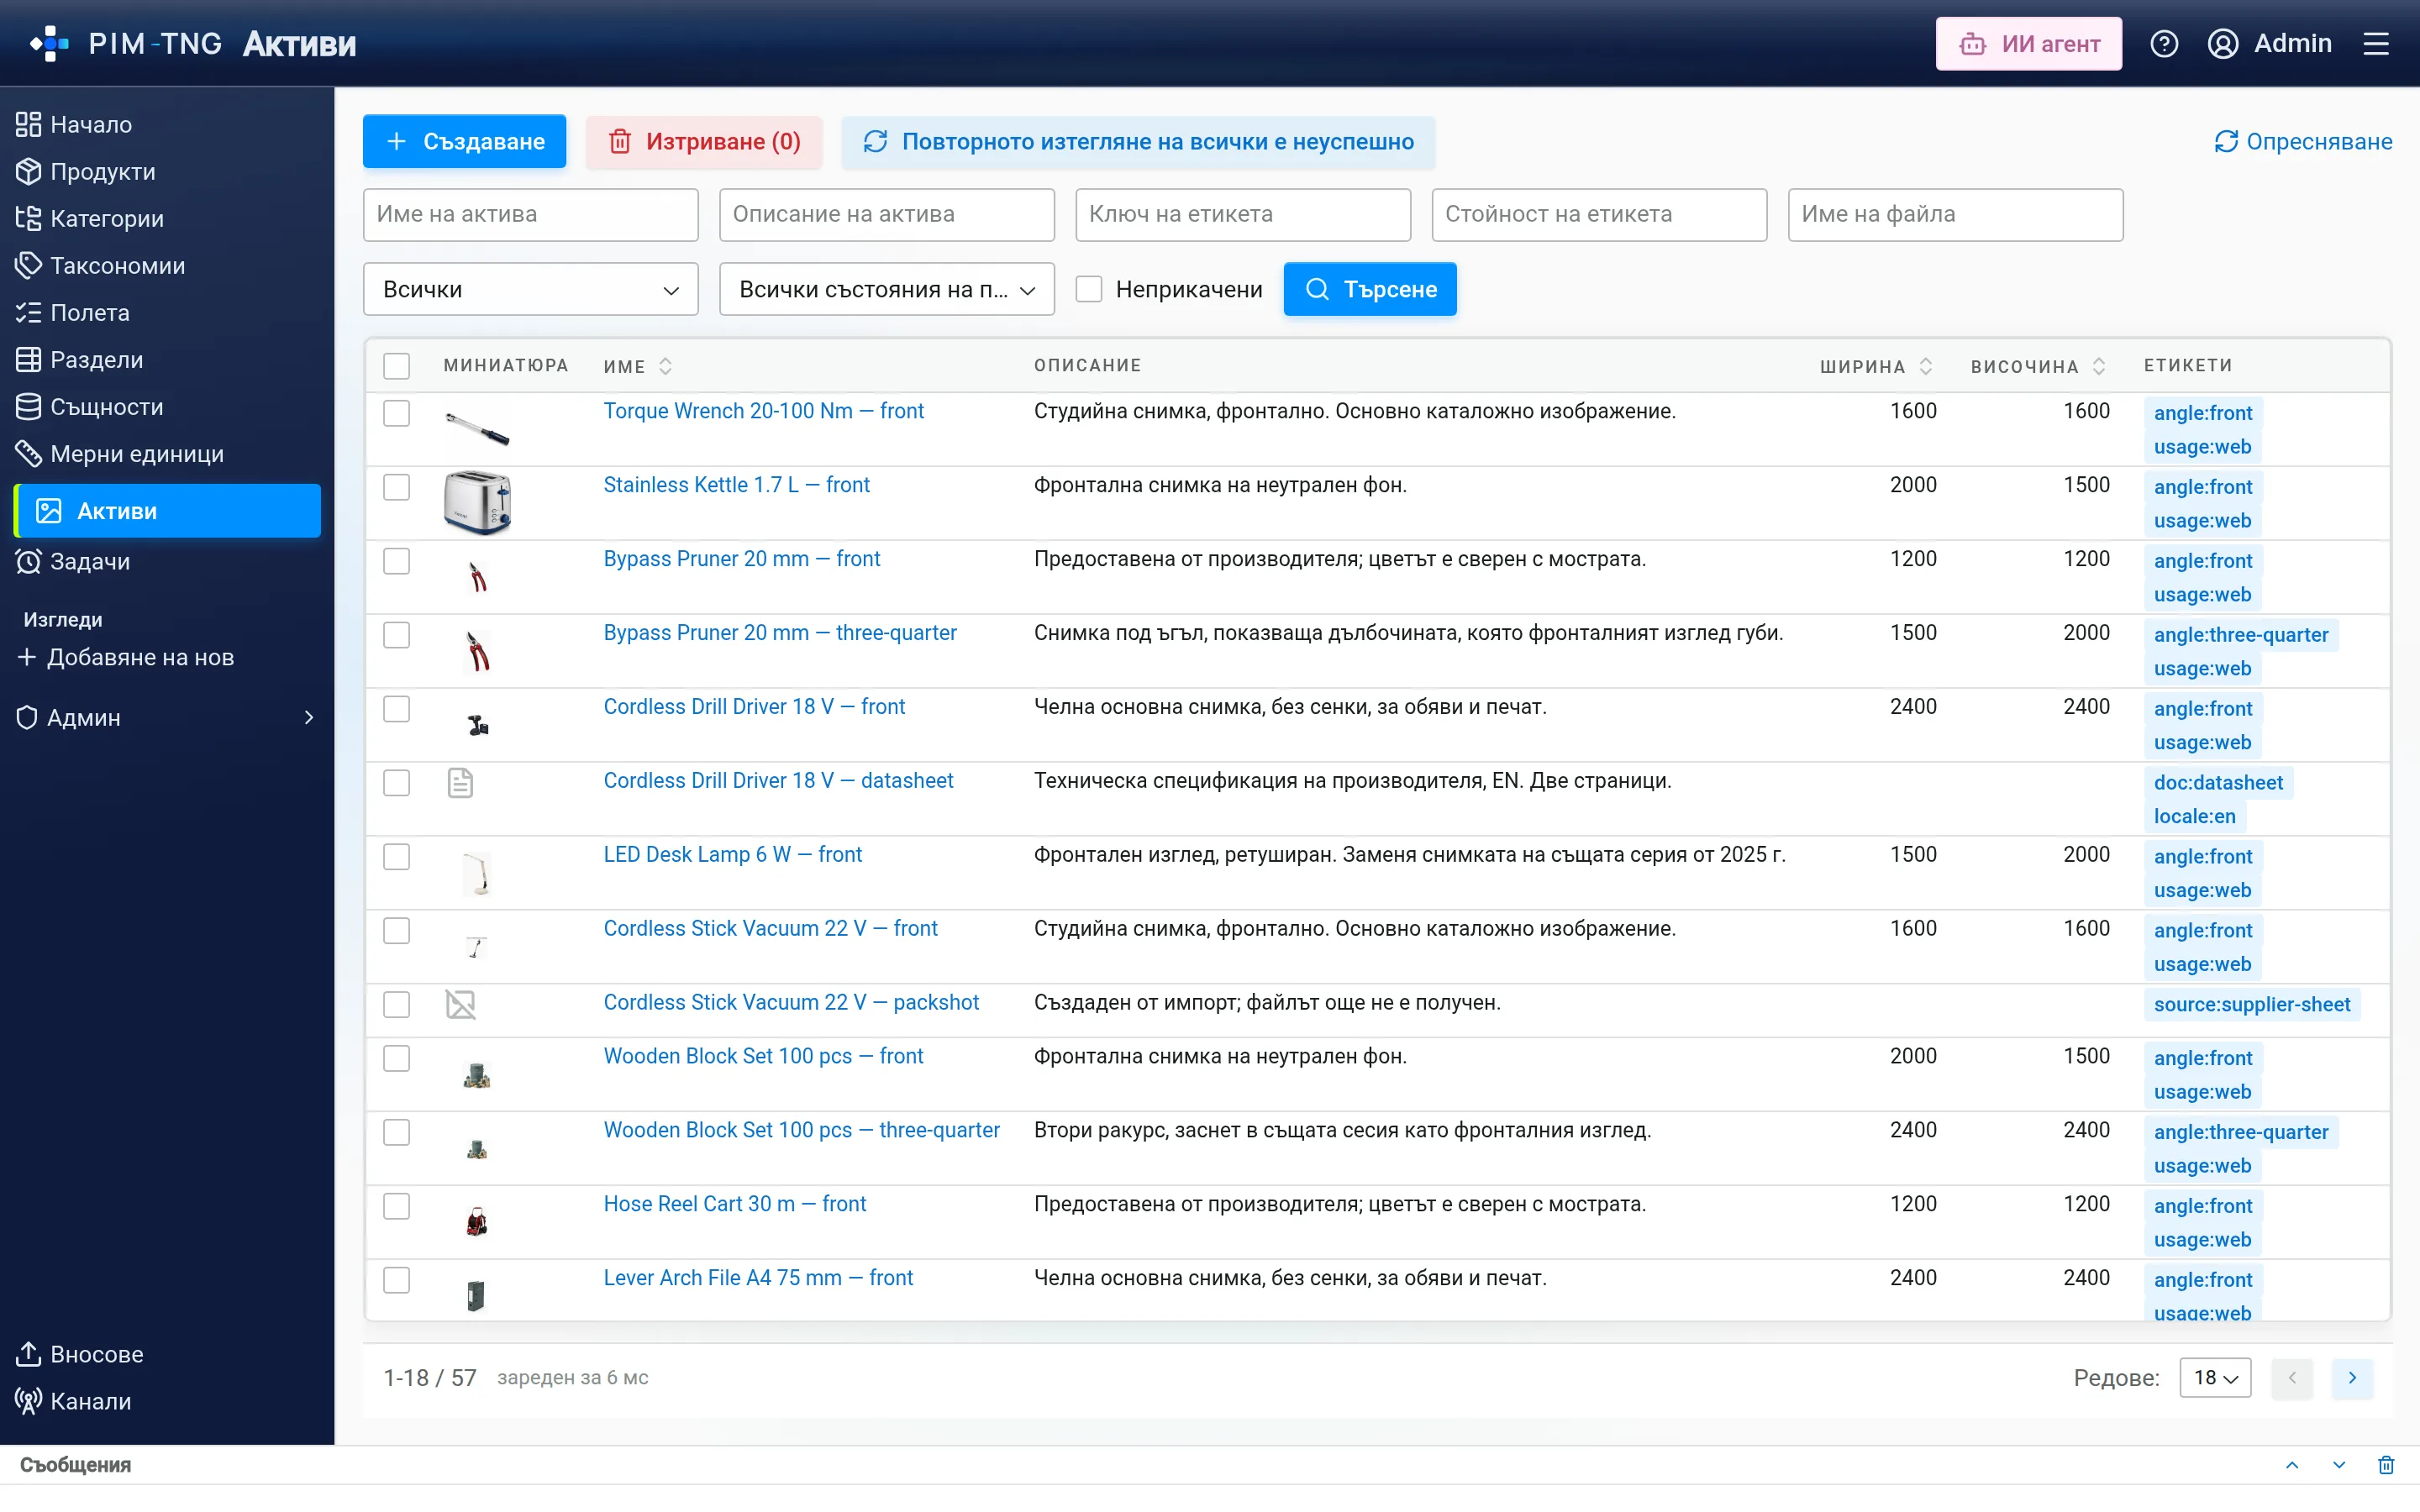This screenshot has width=2420, height=1512.
Task: Clear messages with the trash icon
Action: [2386, 1465]
